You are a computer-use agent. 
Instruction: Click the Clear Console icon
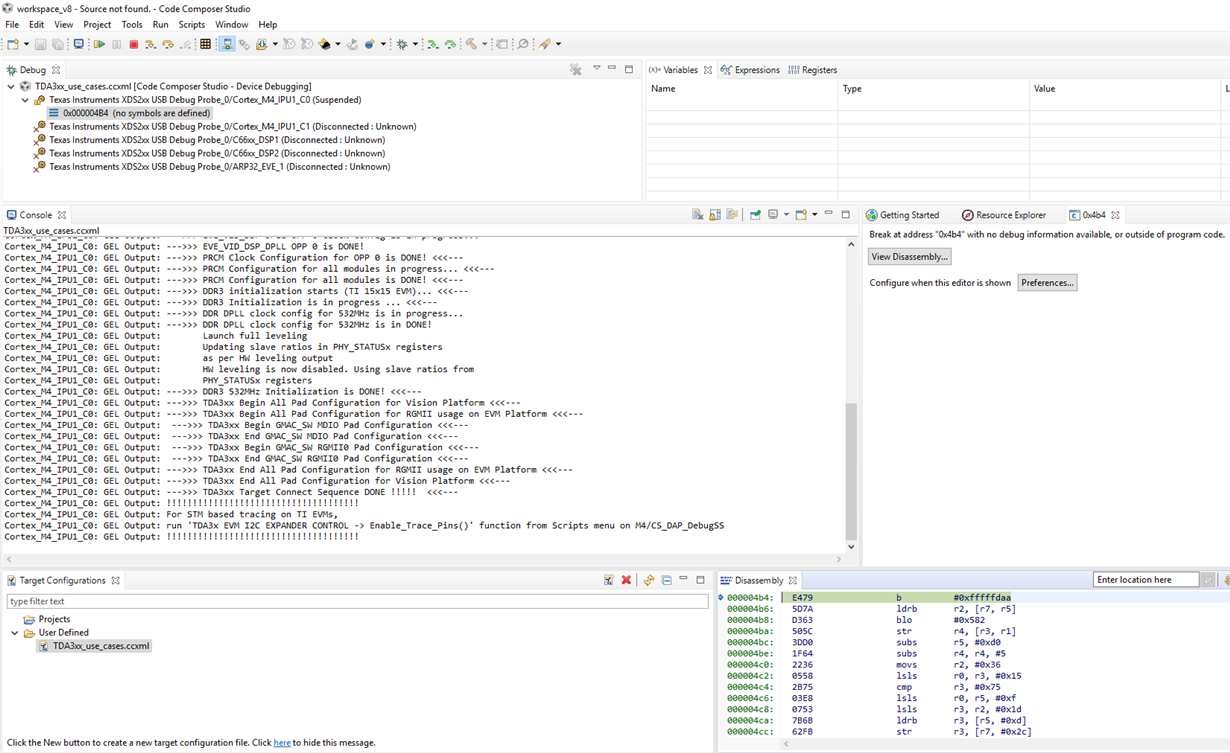click(x=697, y=214)
